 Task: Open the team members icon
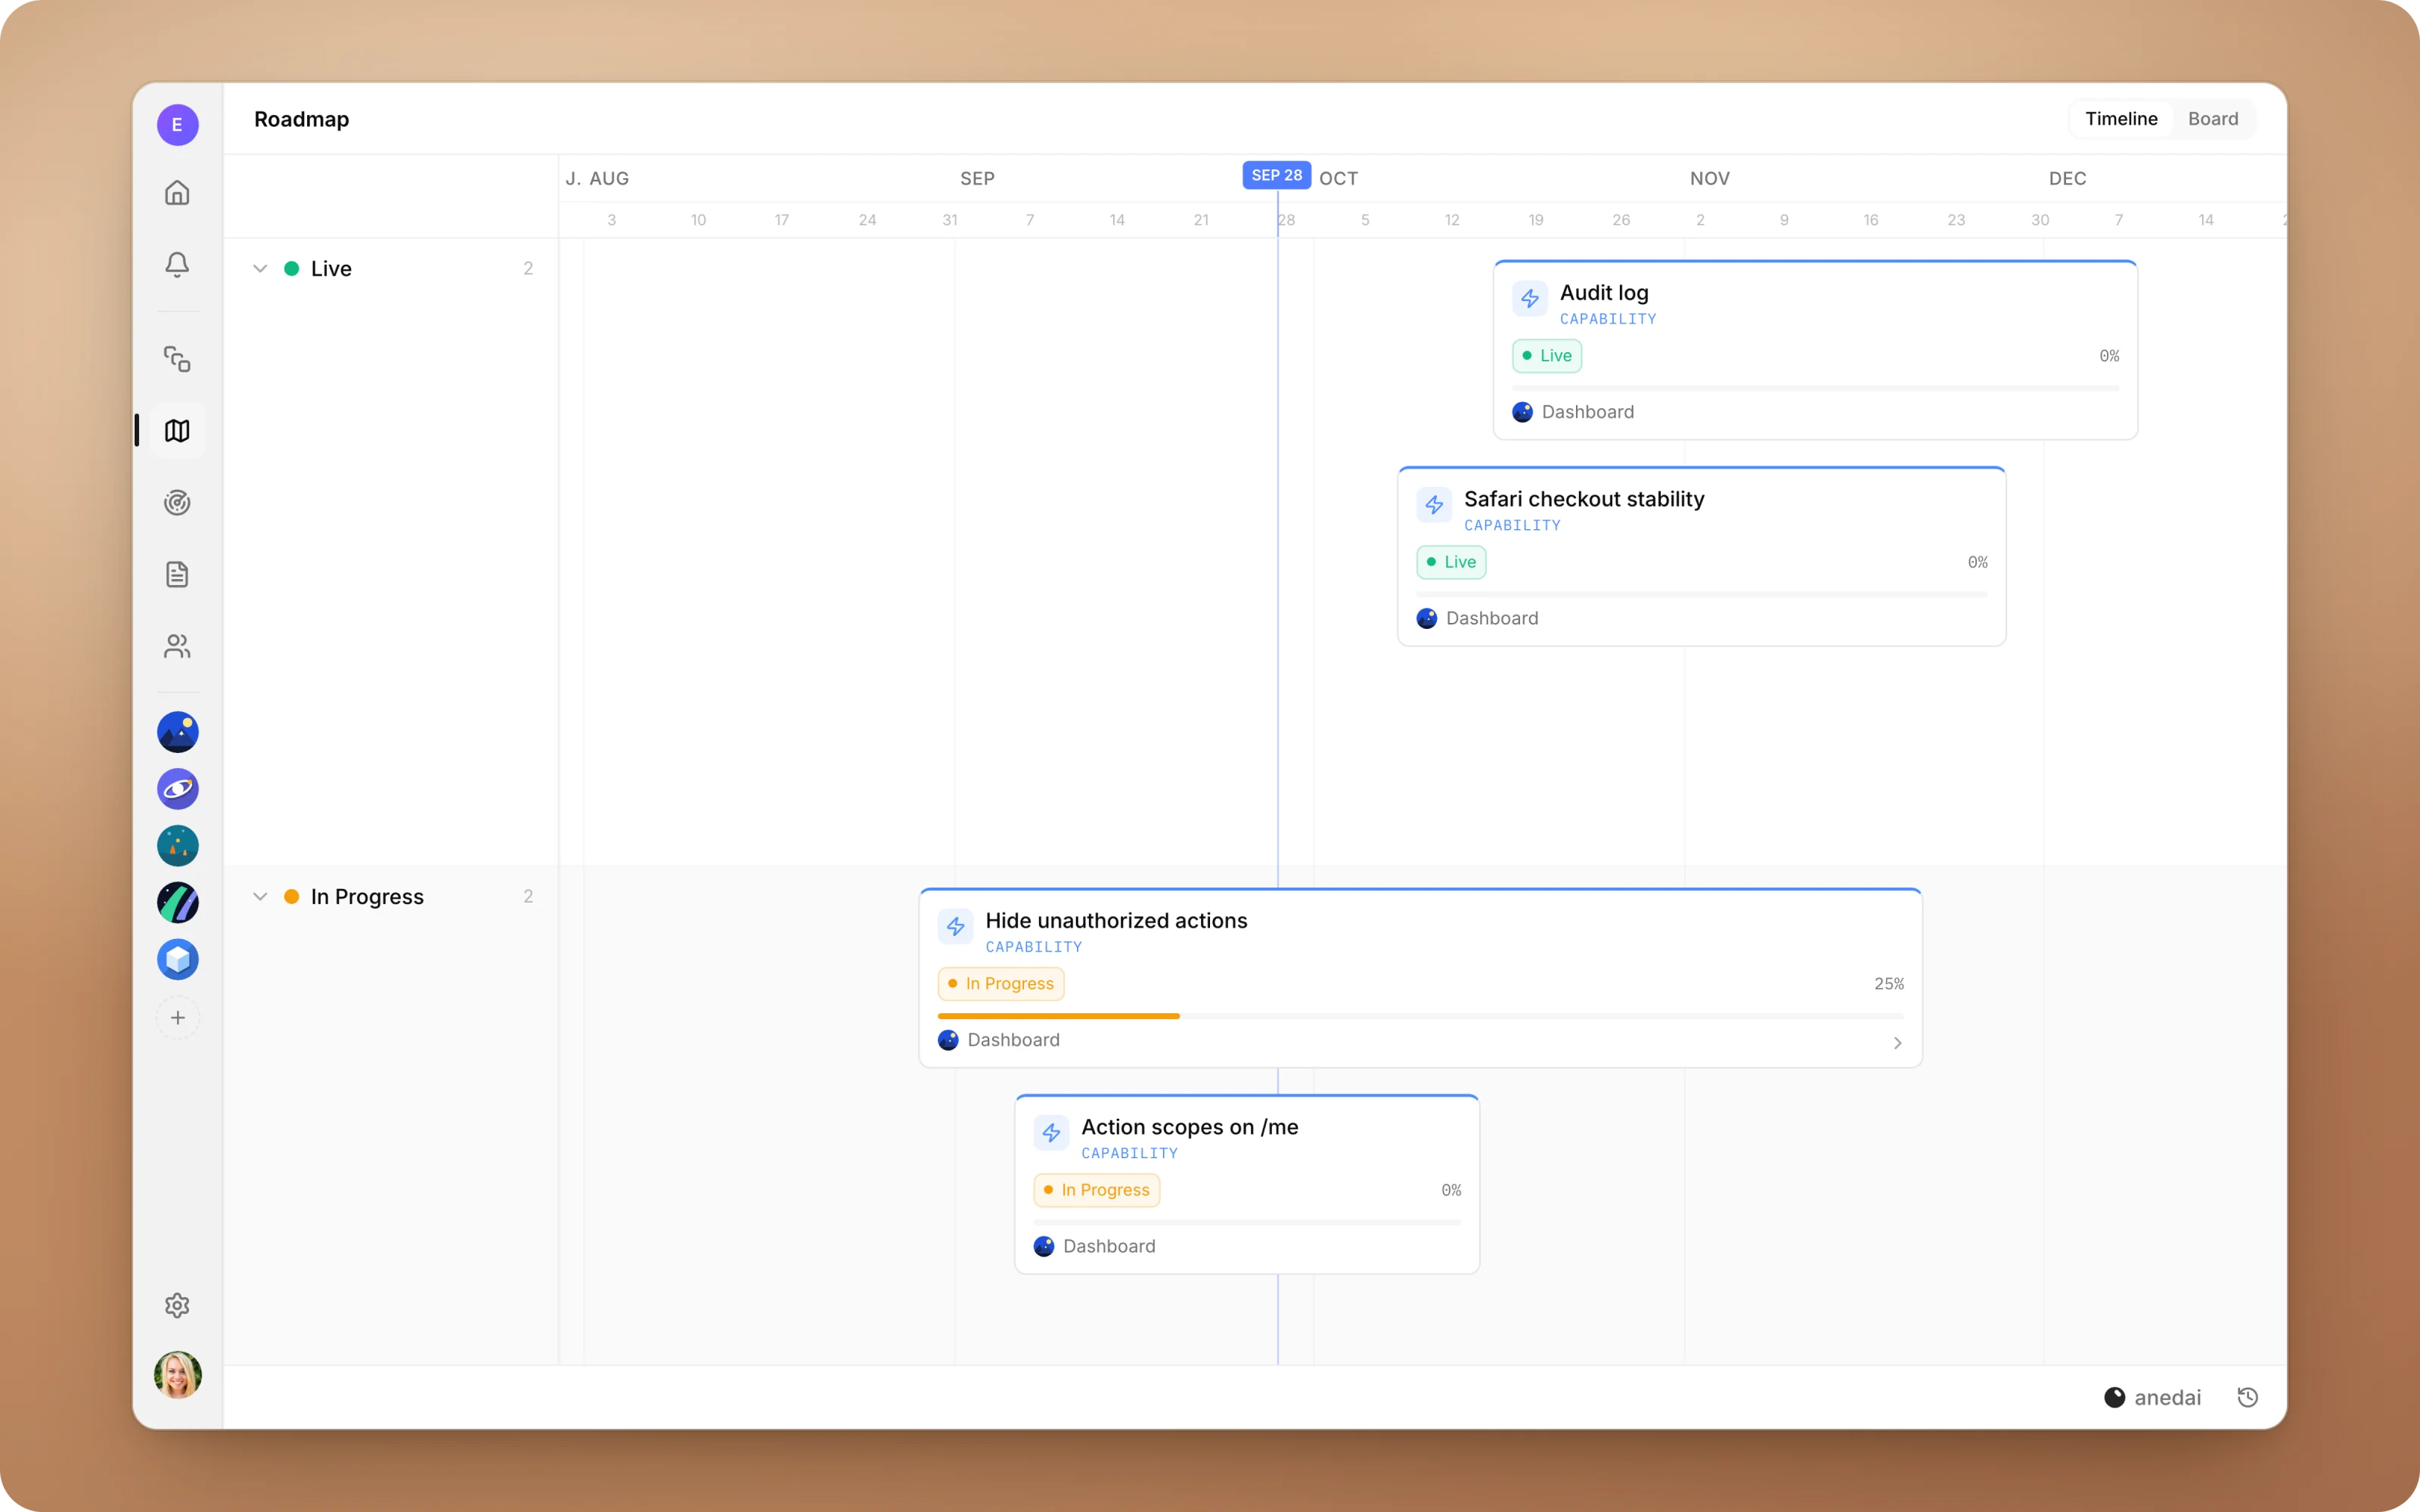pyautogui.click(x=177, y=646)
